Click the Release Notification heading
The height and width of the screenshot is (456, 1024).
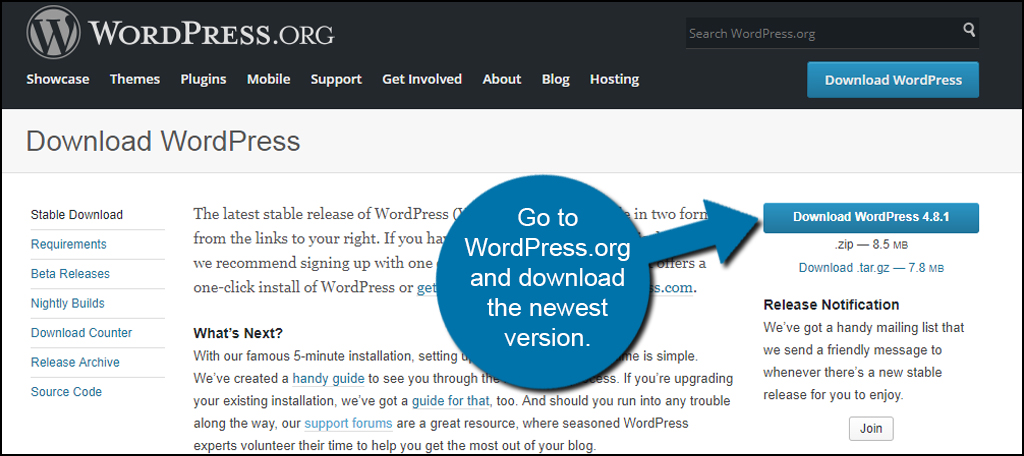(x=831, y=304)
